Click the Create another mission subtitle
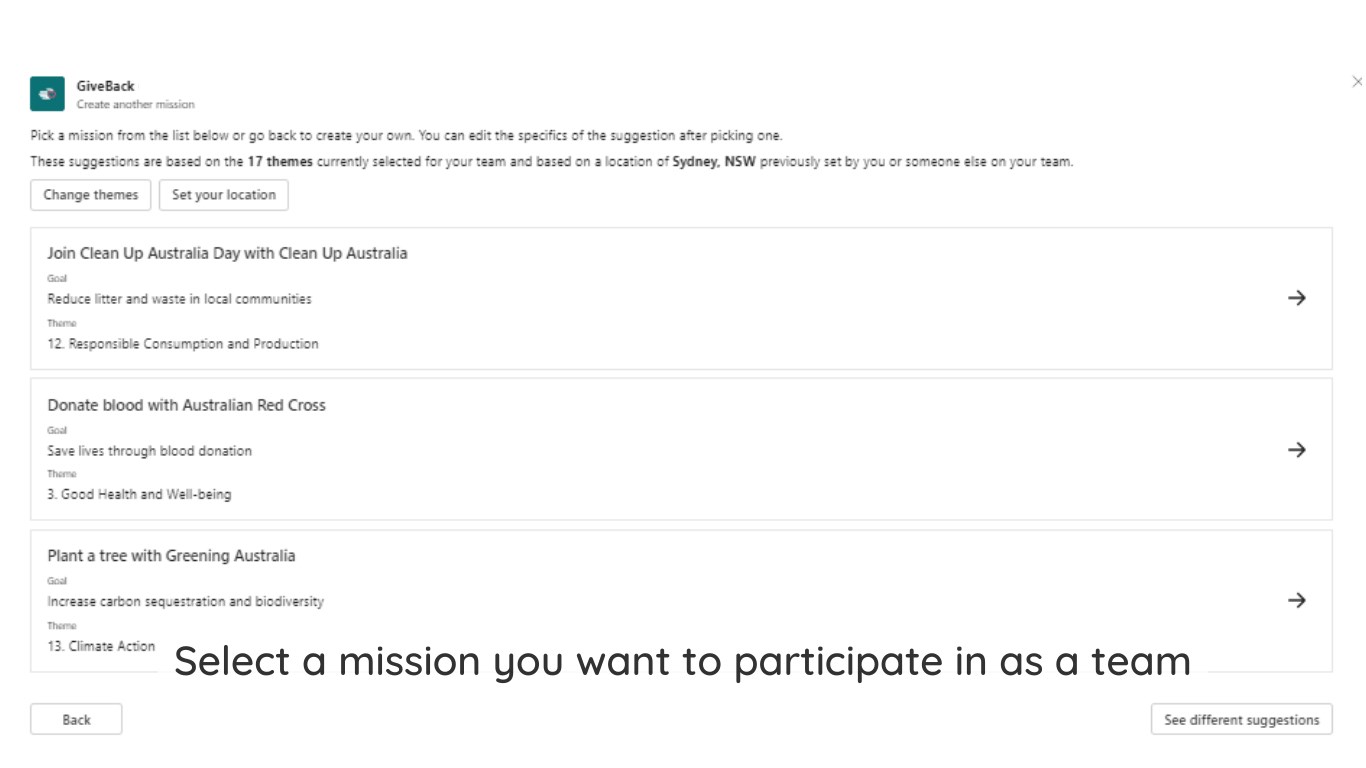1366x768 pixels. pyautogui.click(x=135, y=104)
